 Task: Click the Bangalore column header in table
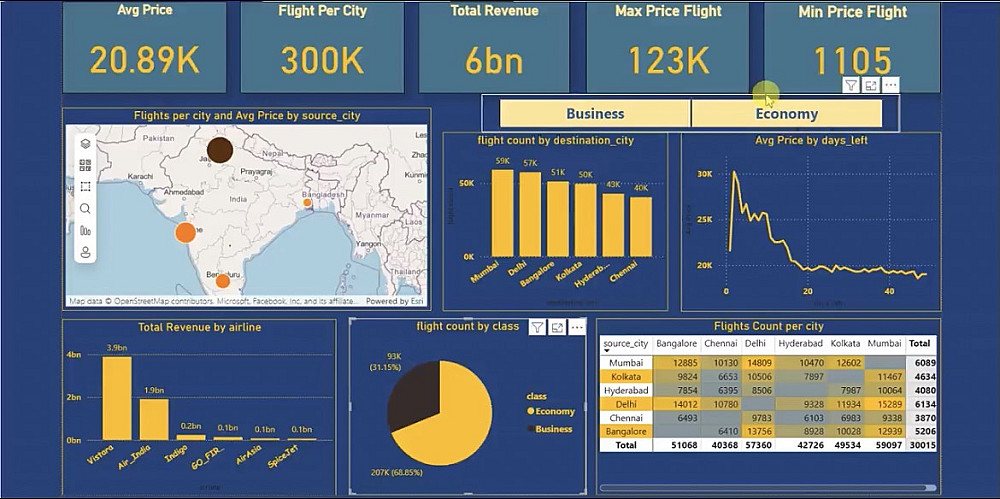[x=676, y=343]
